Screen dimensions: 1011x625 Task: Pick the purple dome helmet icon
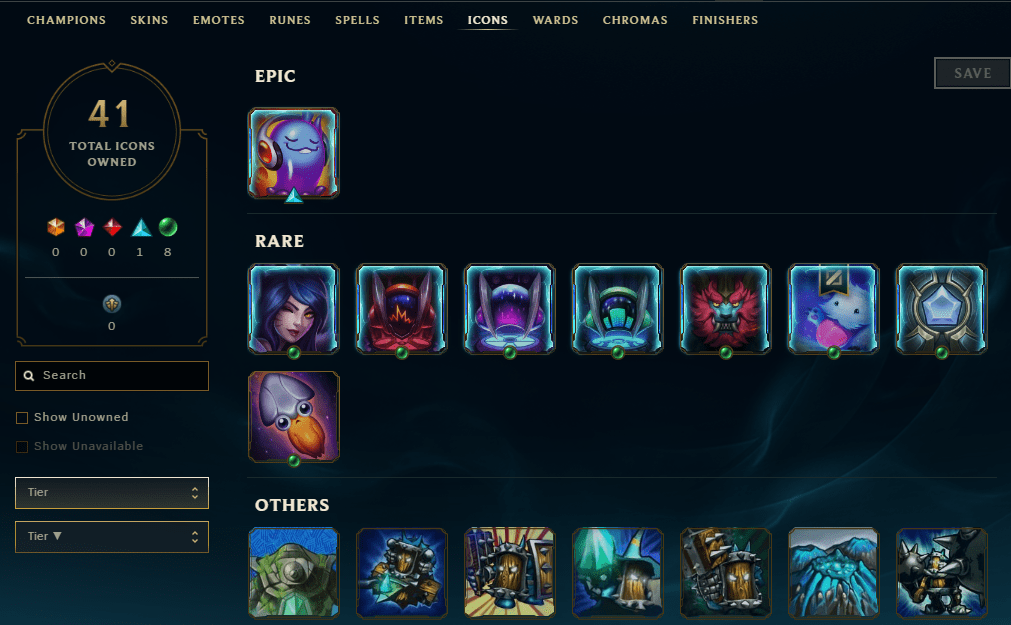click(x=509, y=308)
